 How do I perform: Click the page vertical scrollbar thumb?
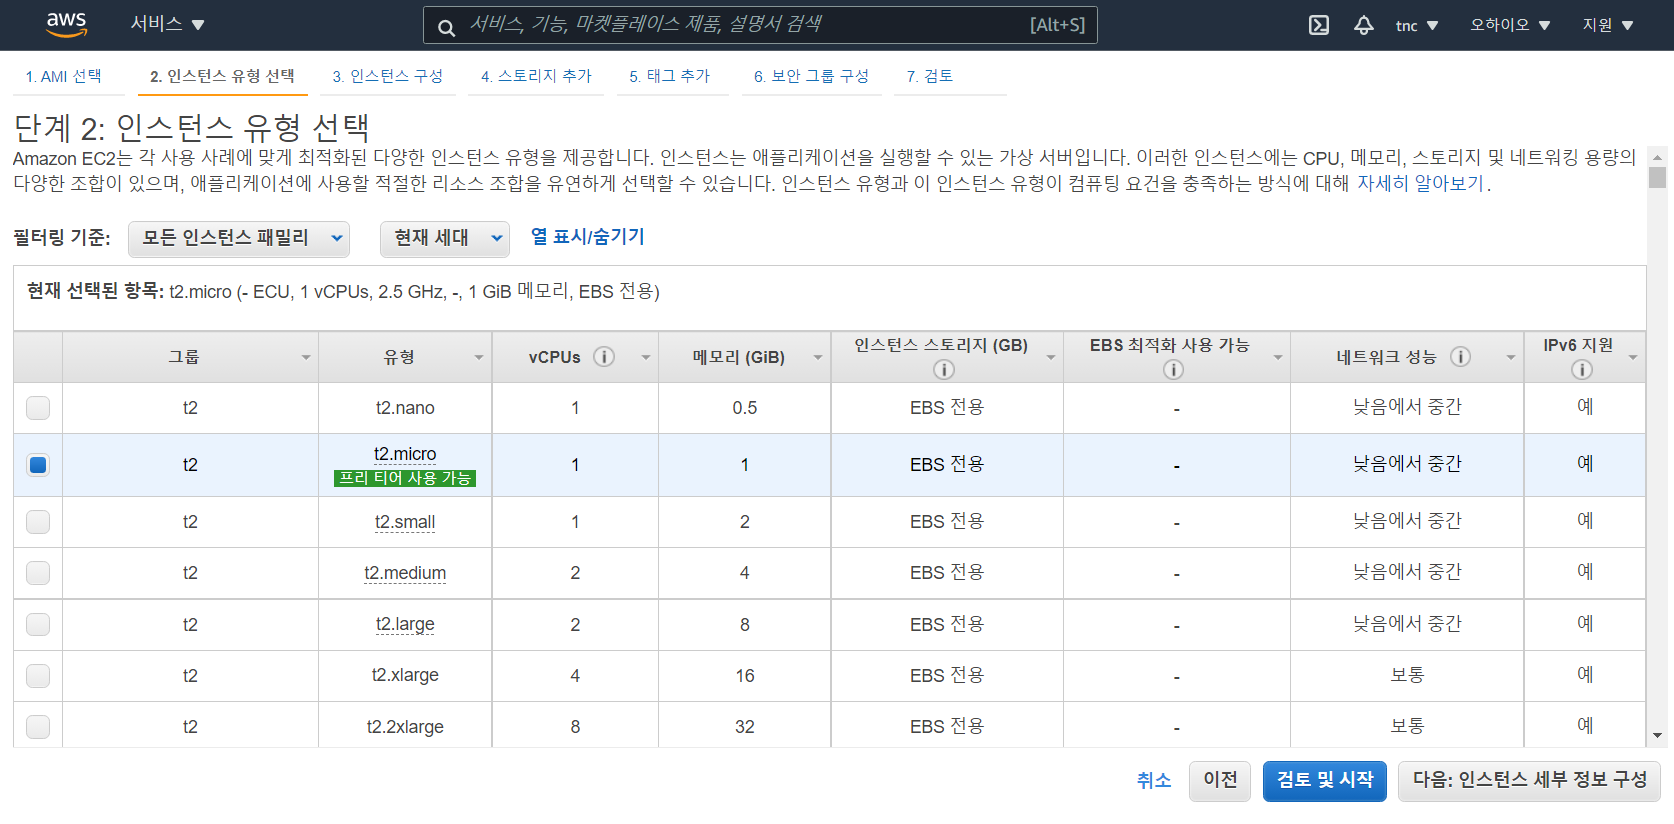pyautogui.click(x=1658, y=177)
